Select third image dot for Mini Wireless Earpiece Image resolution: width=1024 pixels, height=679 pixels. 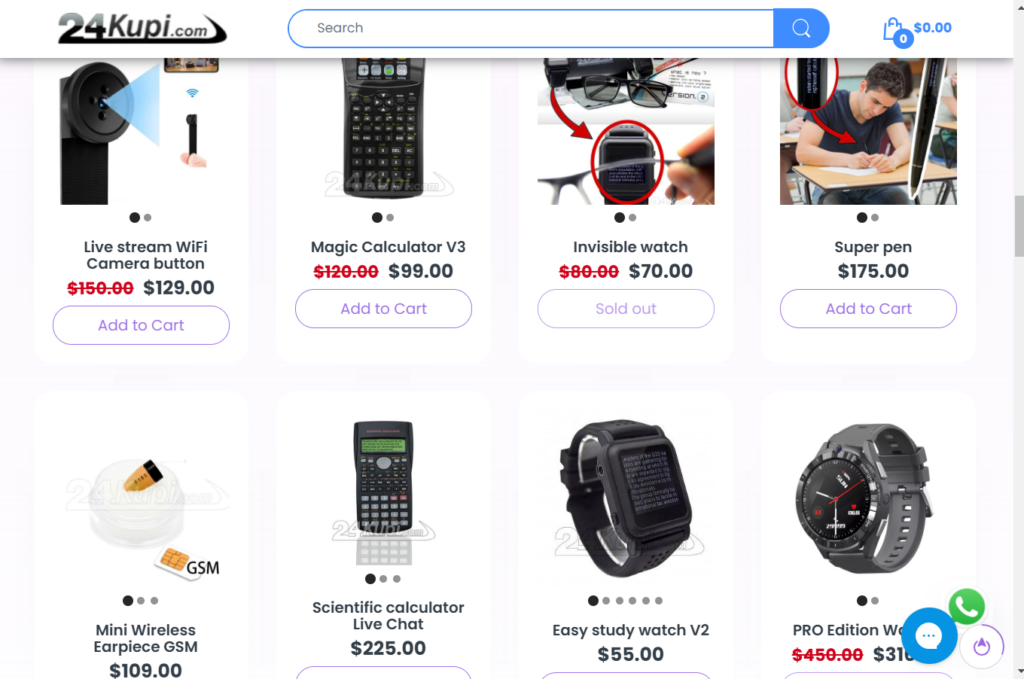coord(154,601)
